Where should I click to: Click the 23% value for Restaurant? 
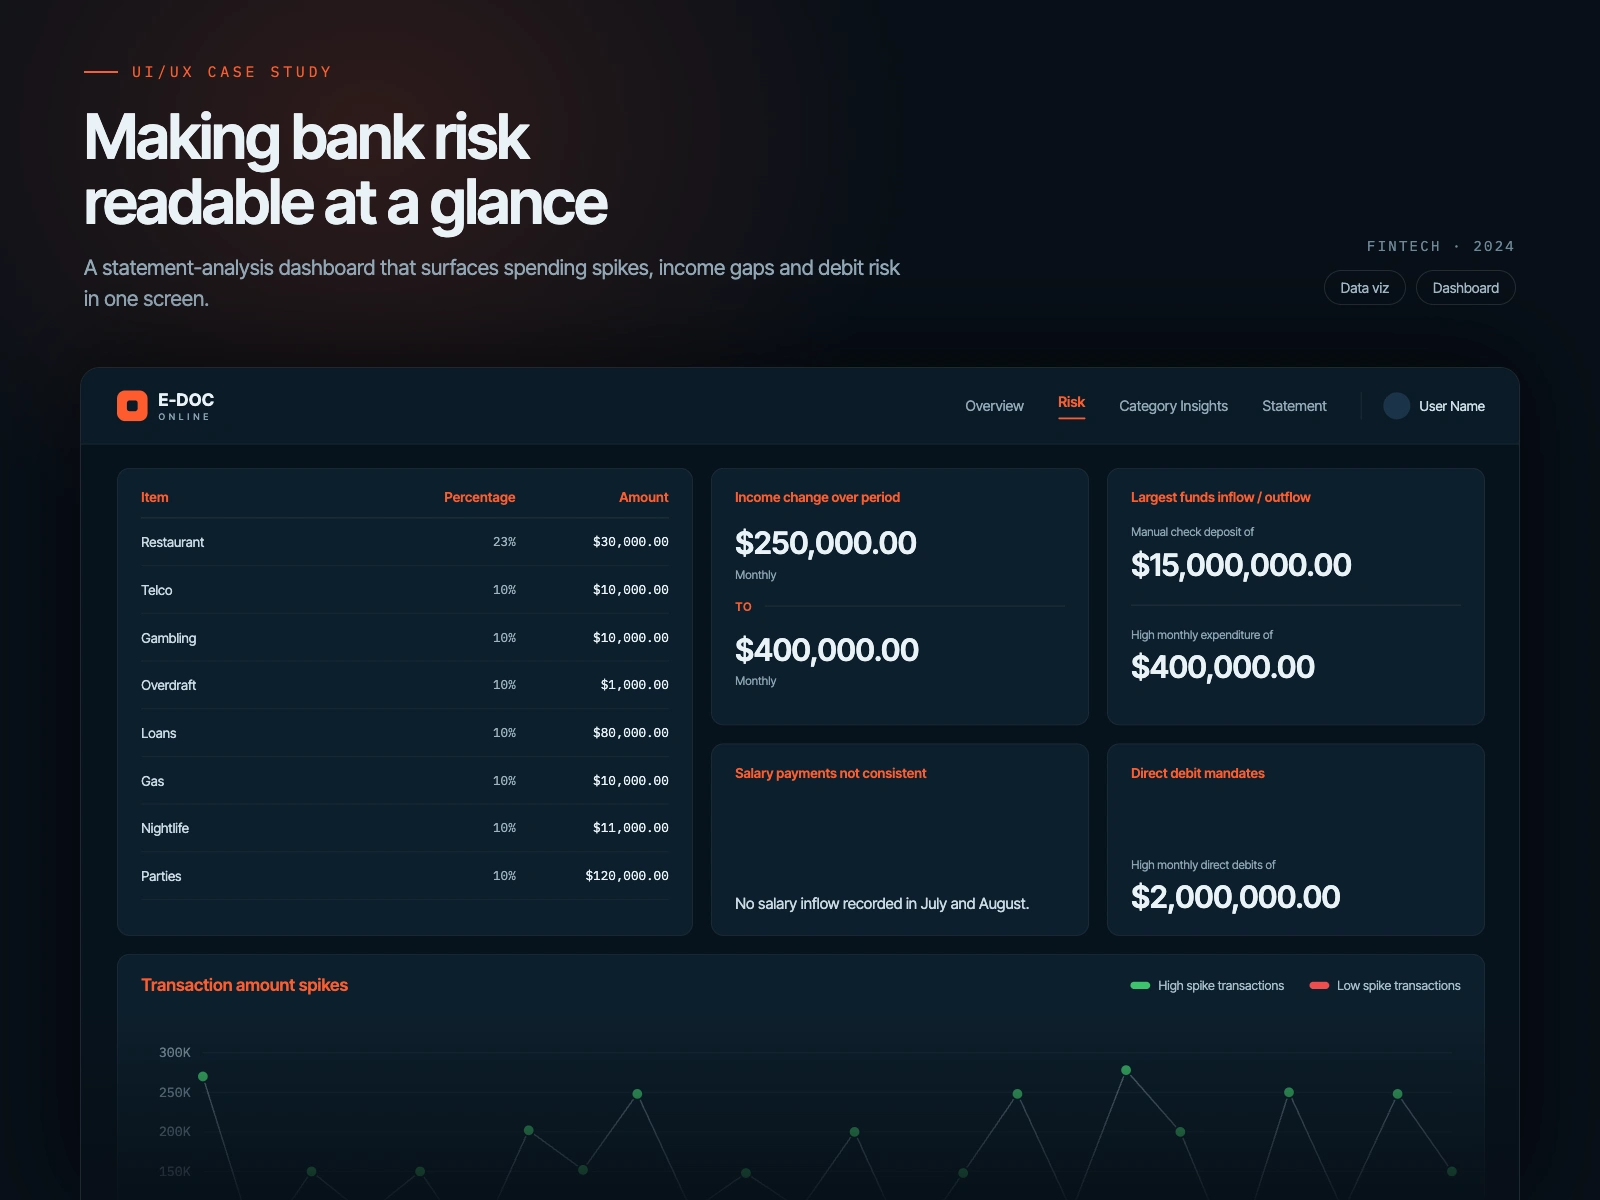504,542
